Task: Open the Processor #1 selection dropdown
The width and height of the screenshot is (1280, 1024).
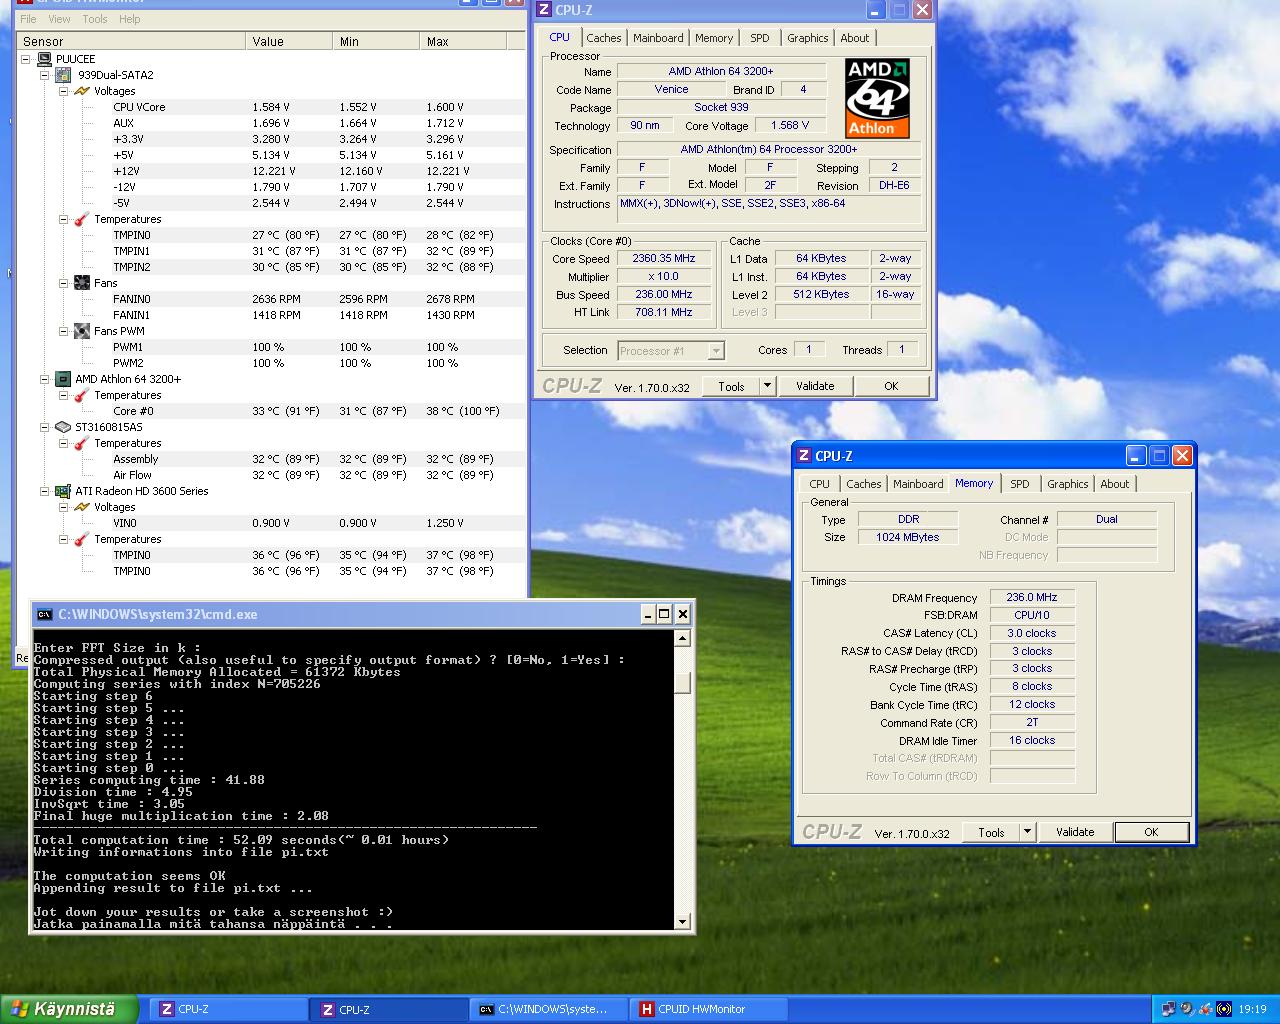Action: point(716,351)
